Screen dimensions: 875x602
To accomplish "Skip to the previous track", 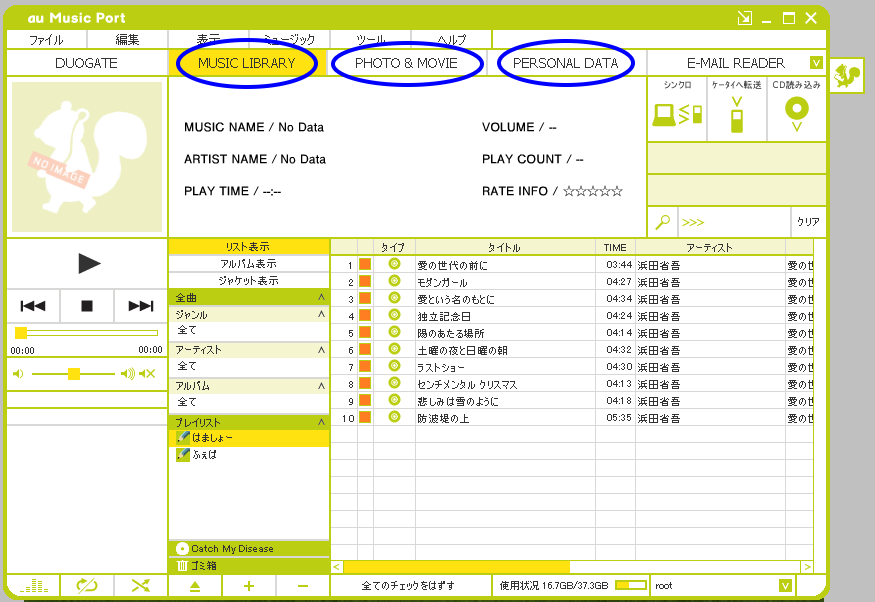I will click(x=33, y=306).
